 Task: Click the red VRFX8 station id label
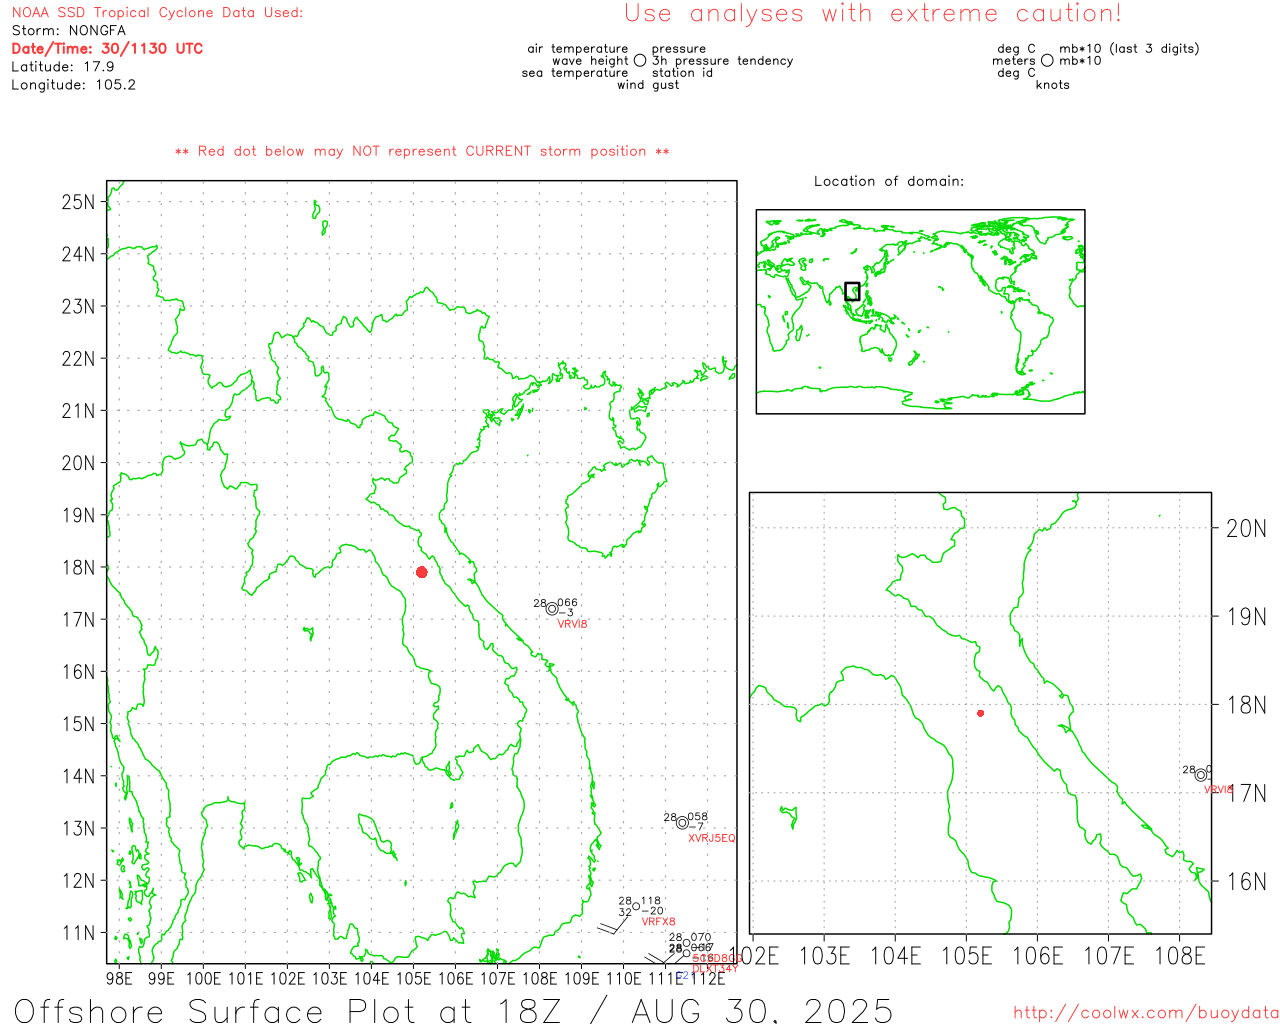pyautogui.click(x=658, y=922)
